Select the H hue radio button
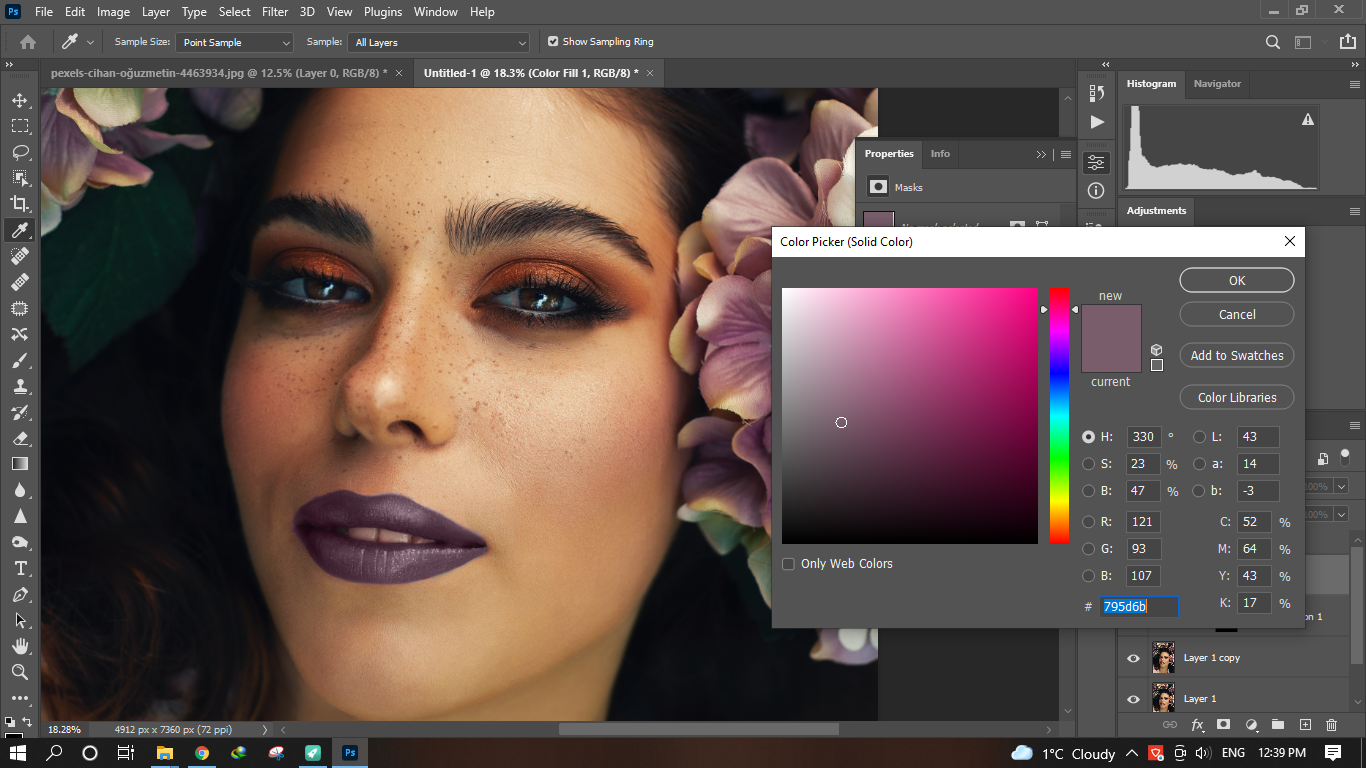 coord(1089,437)
